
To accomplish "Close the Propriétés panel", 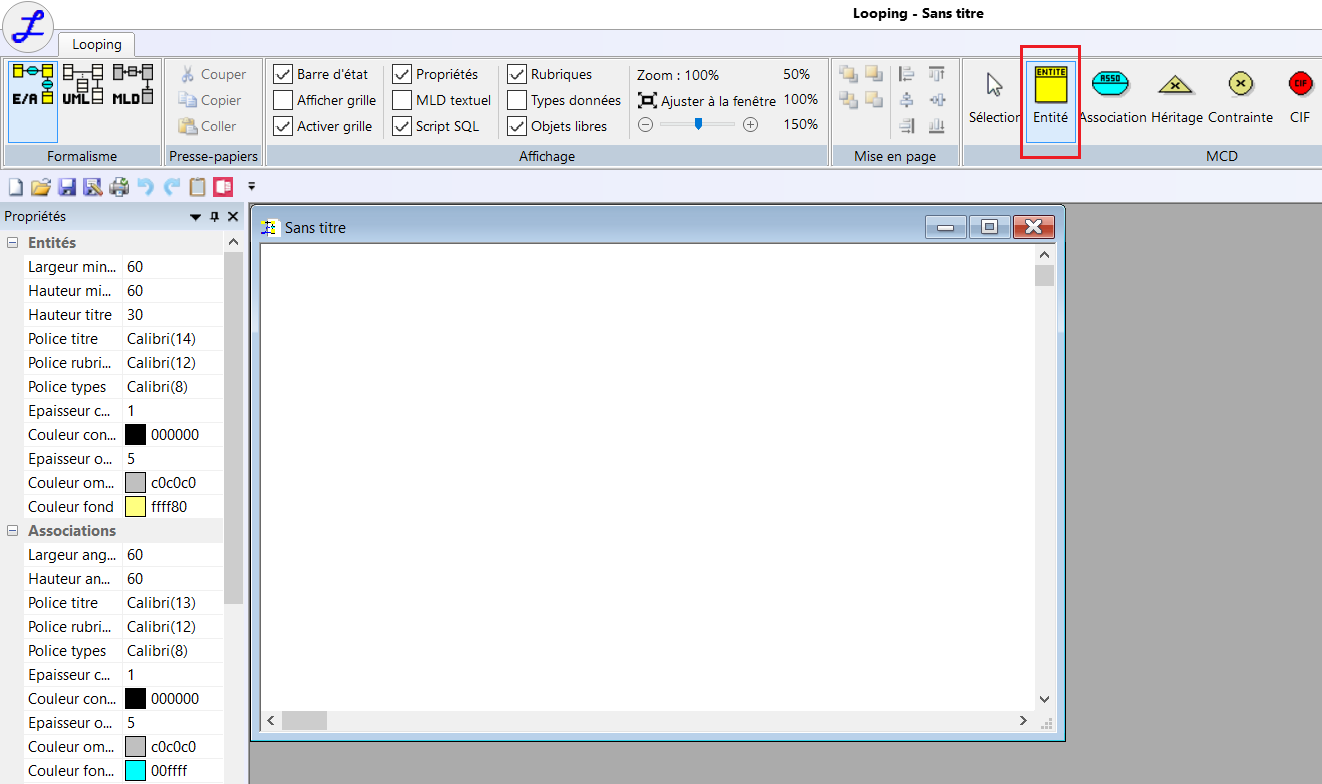I will [233, 217].
